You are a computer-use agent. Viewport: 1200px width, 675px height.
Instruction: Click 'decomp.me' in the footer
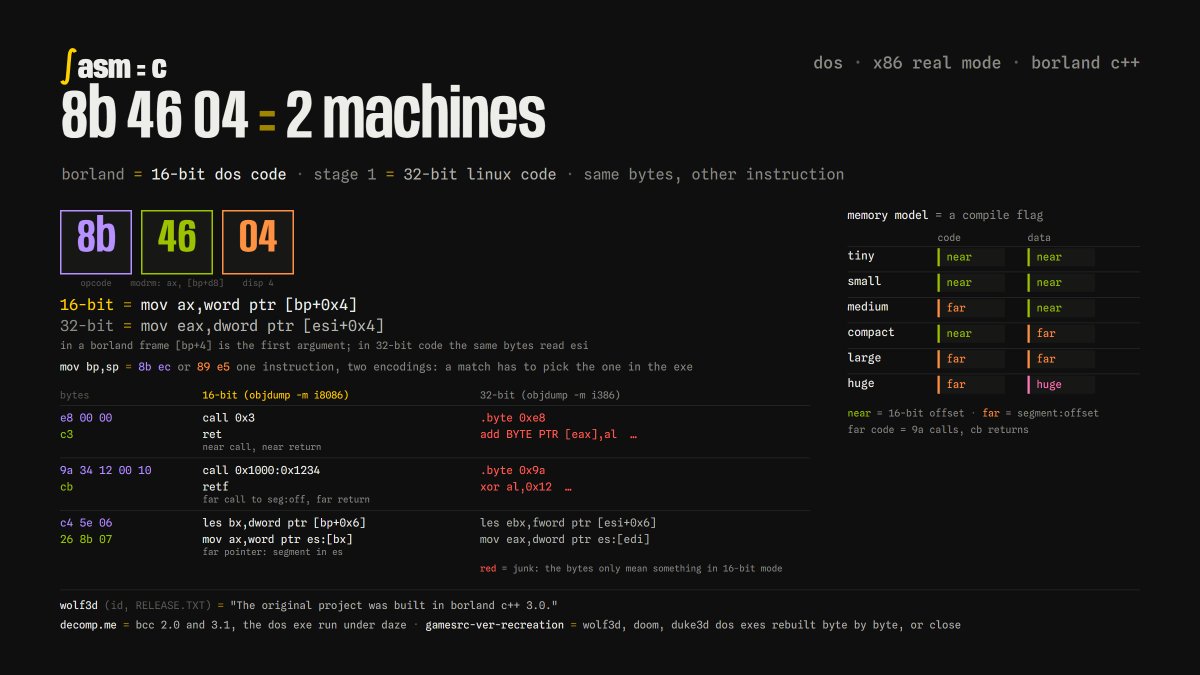[x=90, y=625]
